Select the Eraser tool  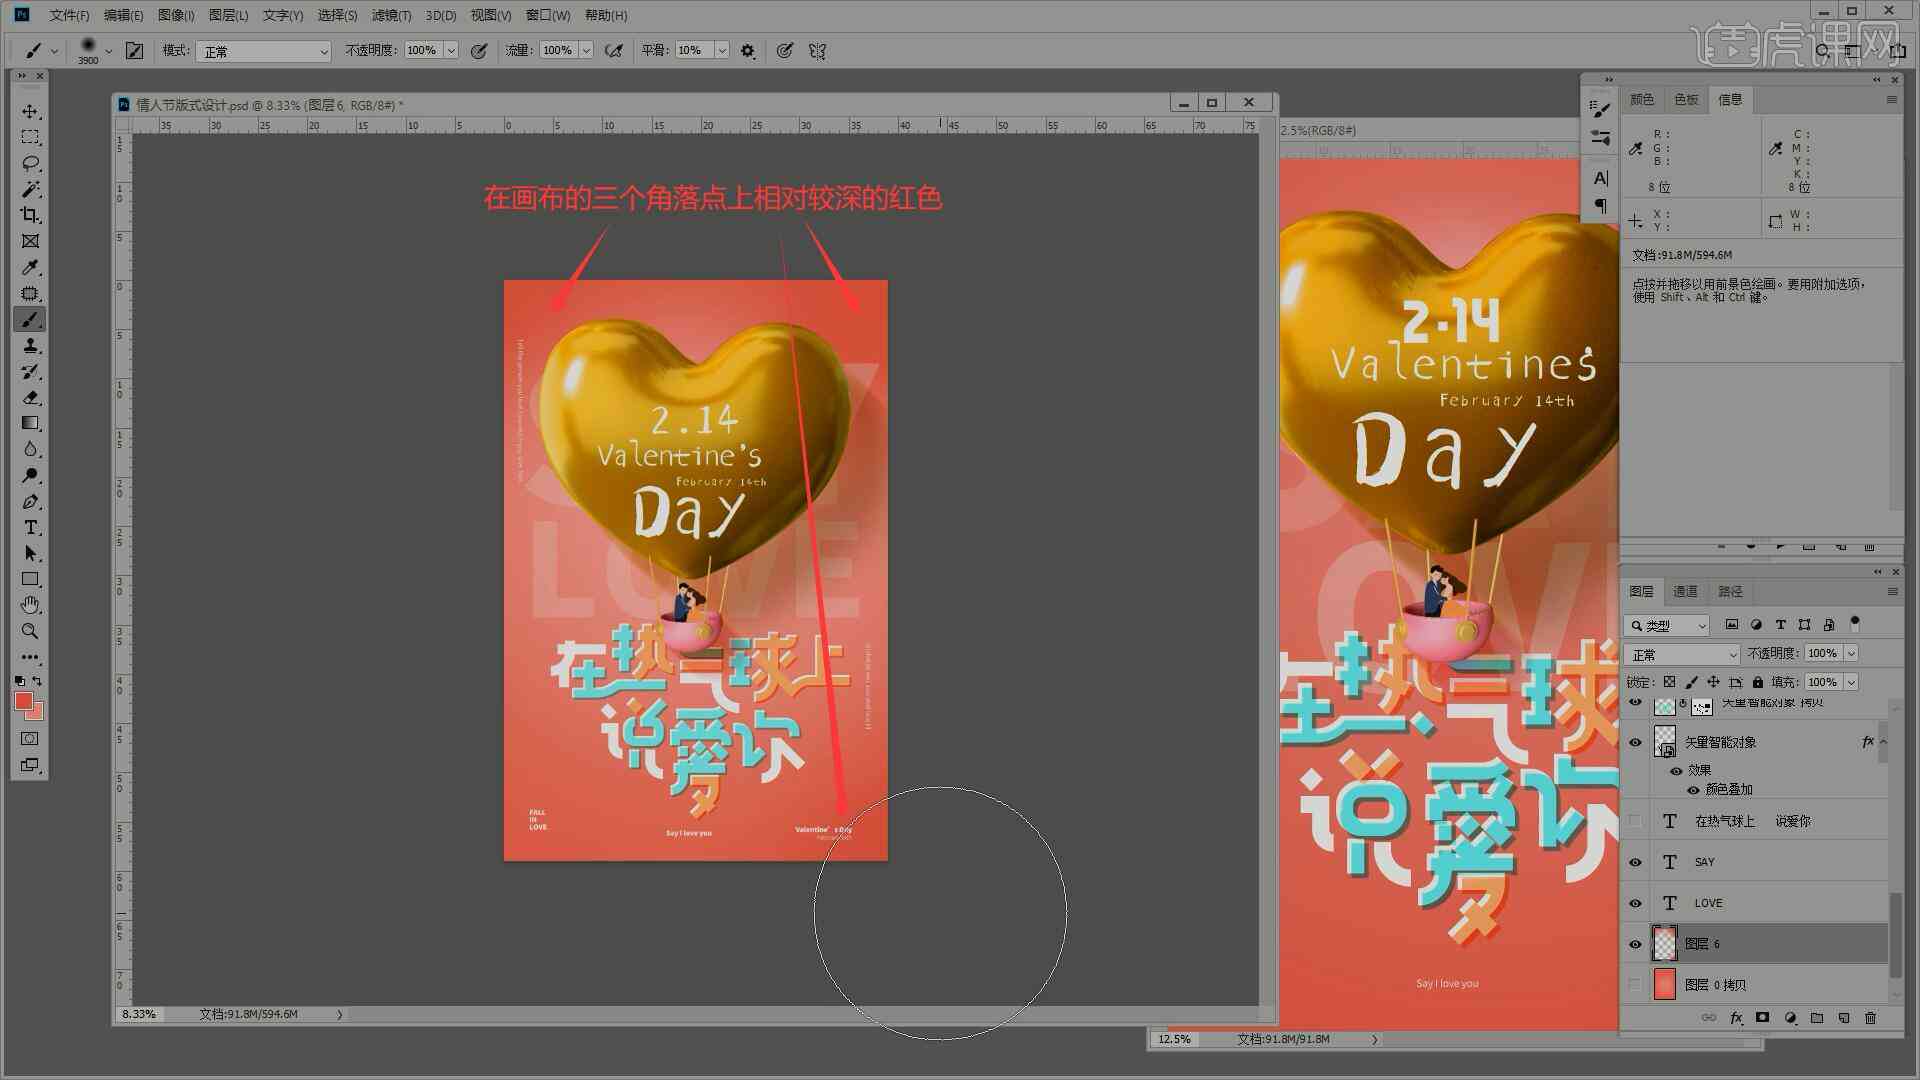point(30,397)
